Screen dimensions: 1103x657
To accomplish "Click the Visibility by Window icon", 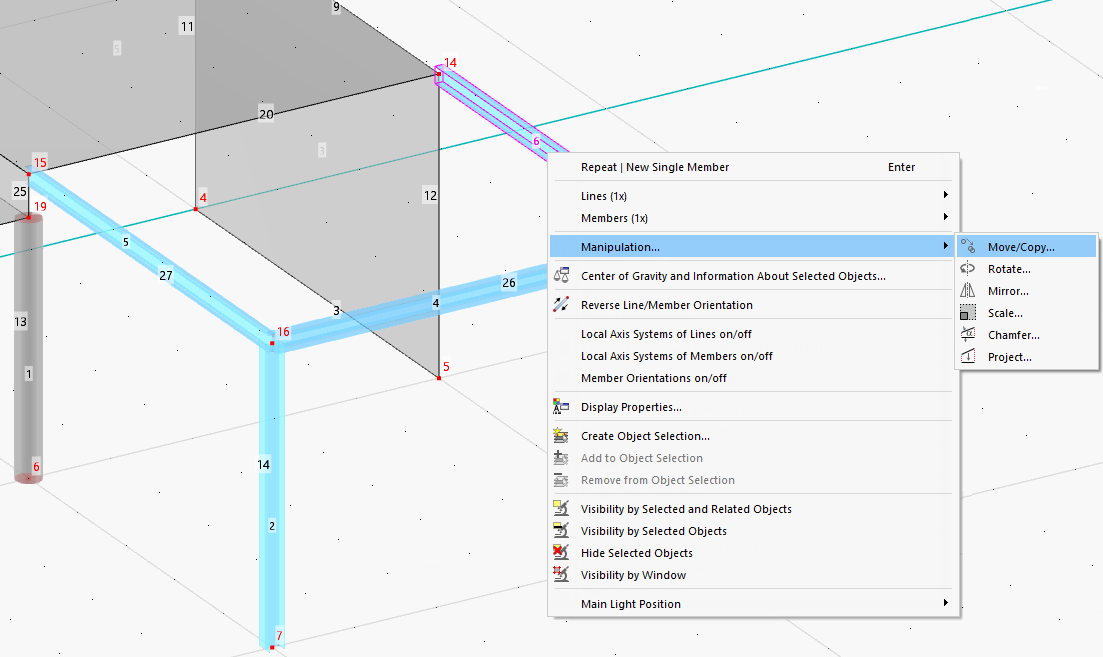I will pos(561,574).
